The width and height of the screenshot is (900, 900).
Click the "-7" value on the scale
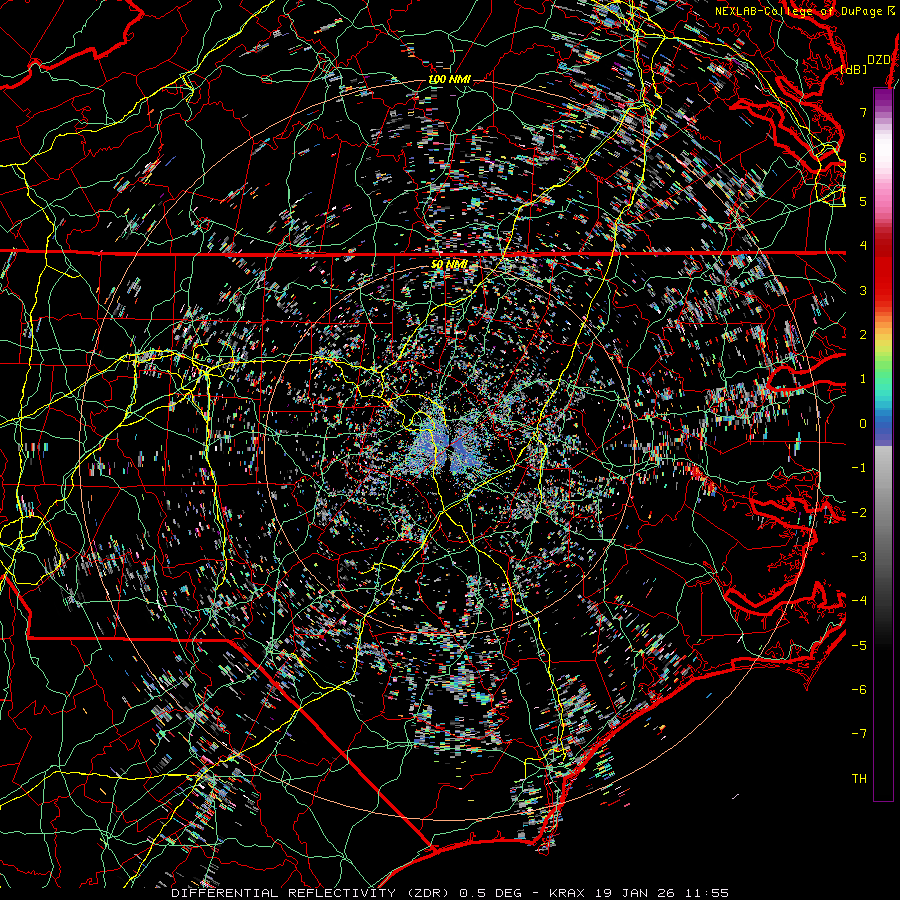tap(859, 734)
